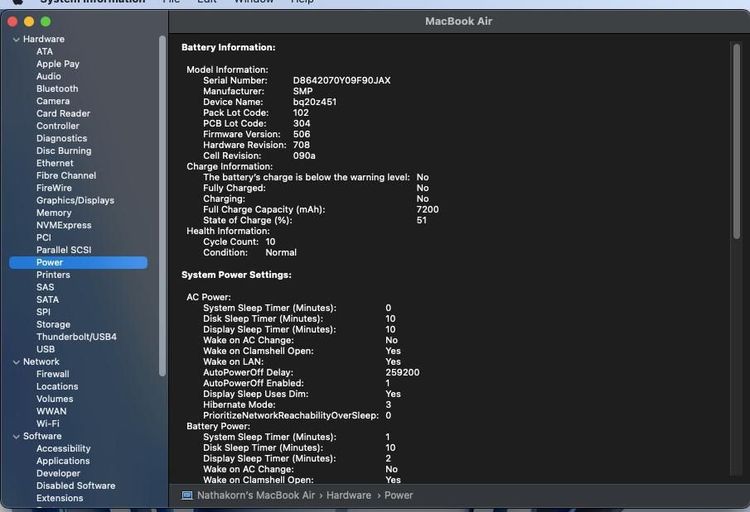This screenshot has width=750, height=512.
Task: Open the Apple menu
Action: [17, 2]
